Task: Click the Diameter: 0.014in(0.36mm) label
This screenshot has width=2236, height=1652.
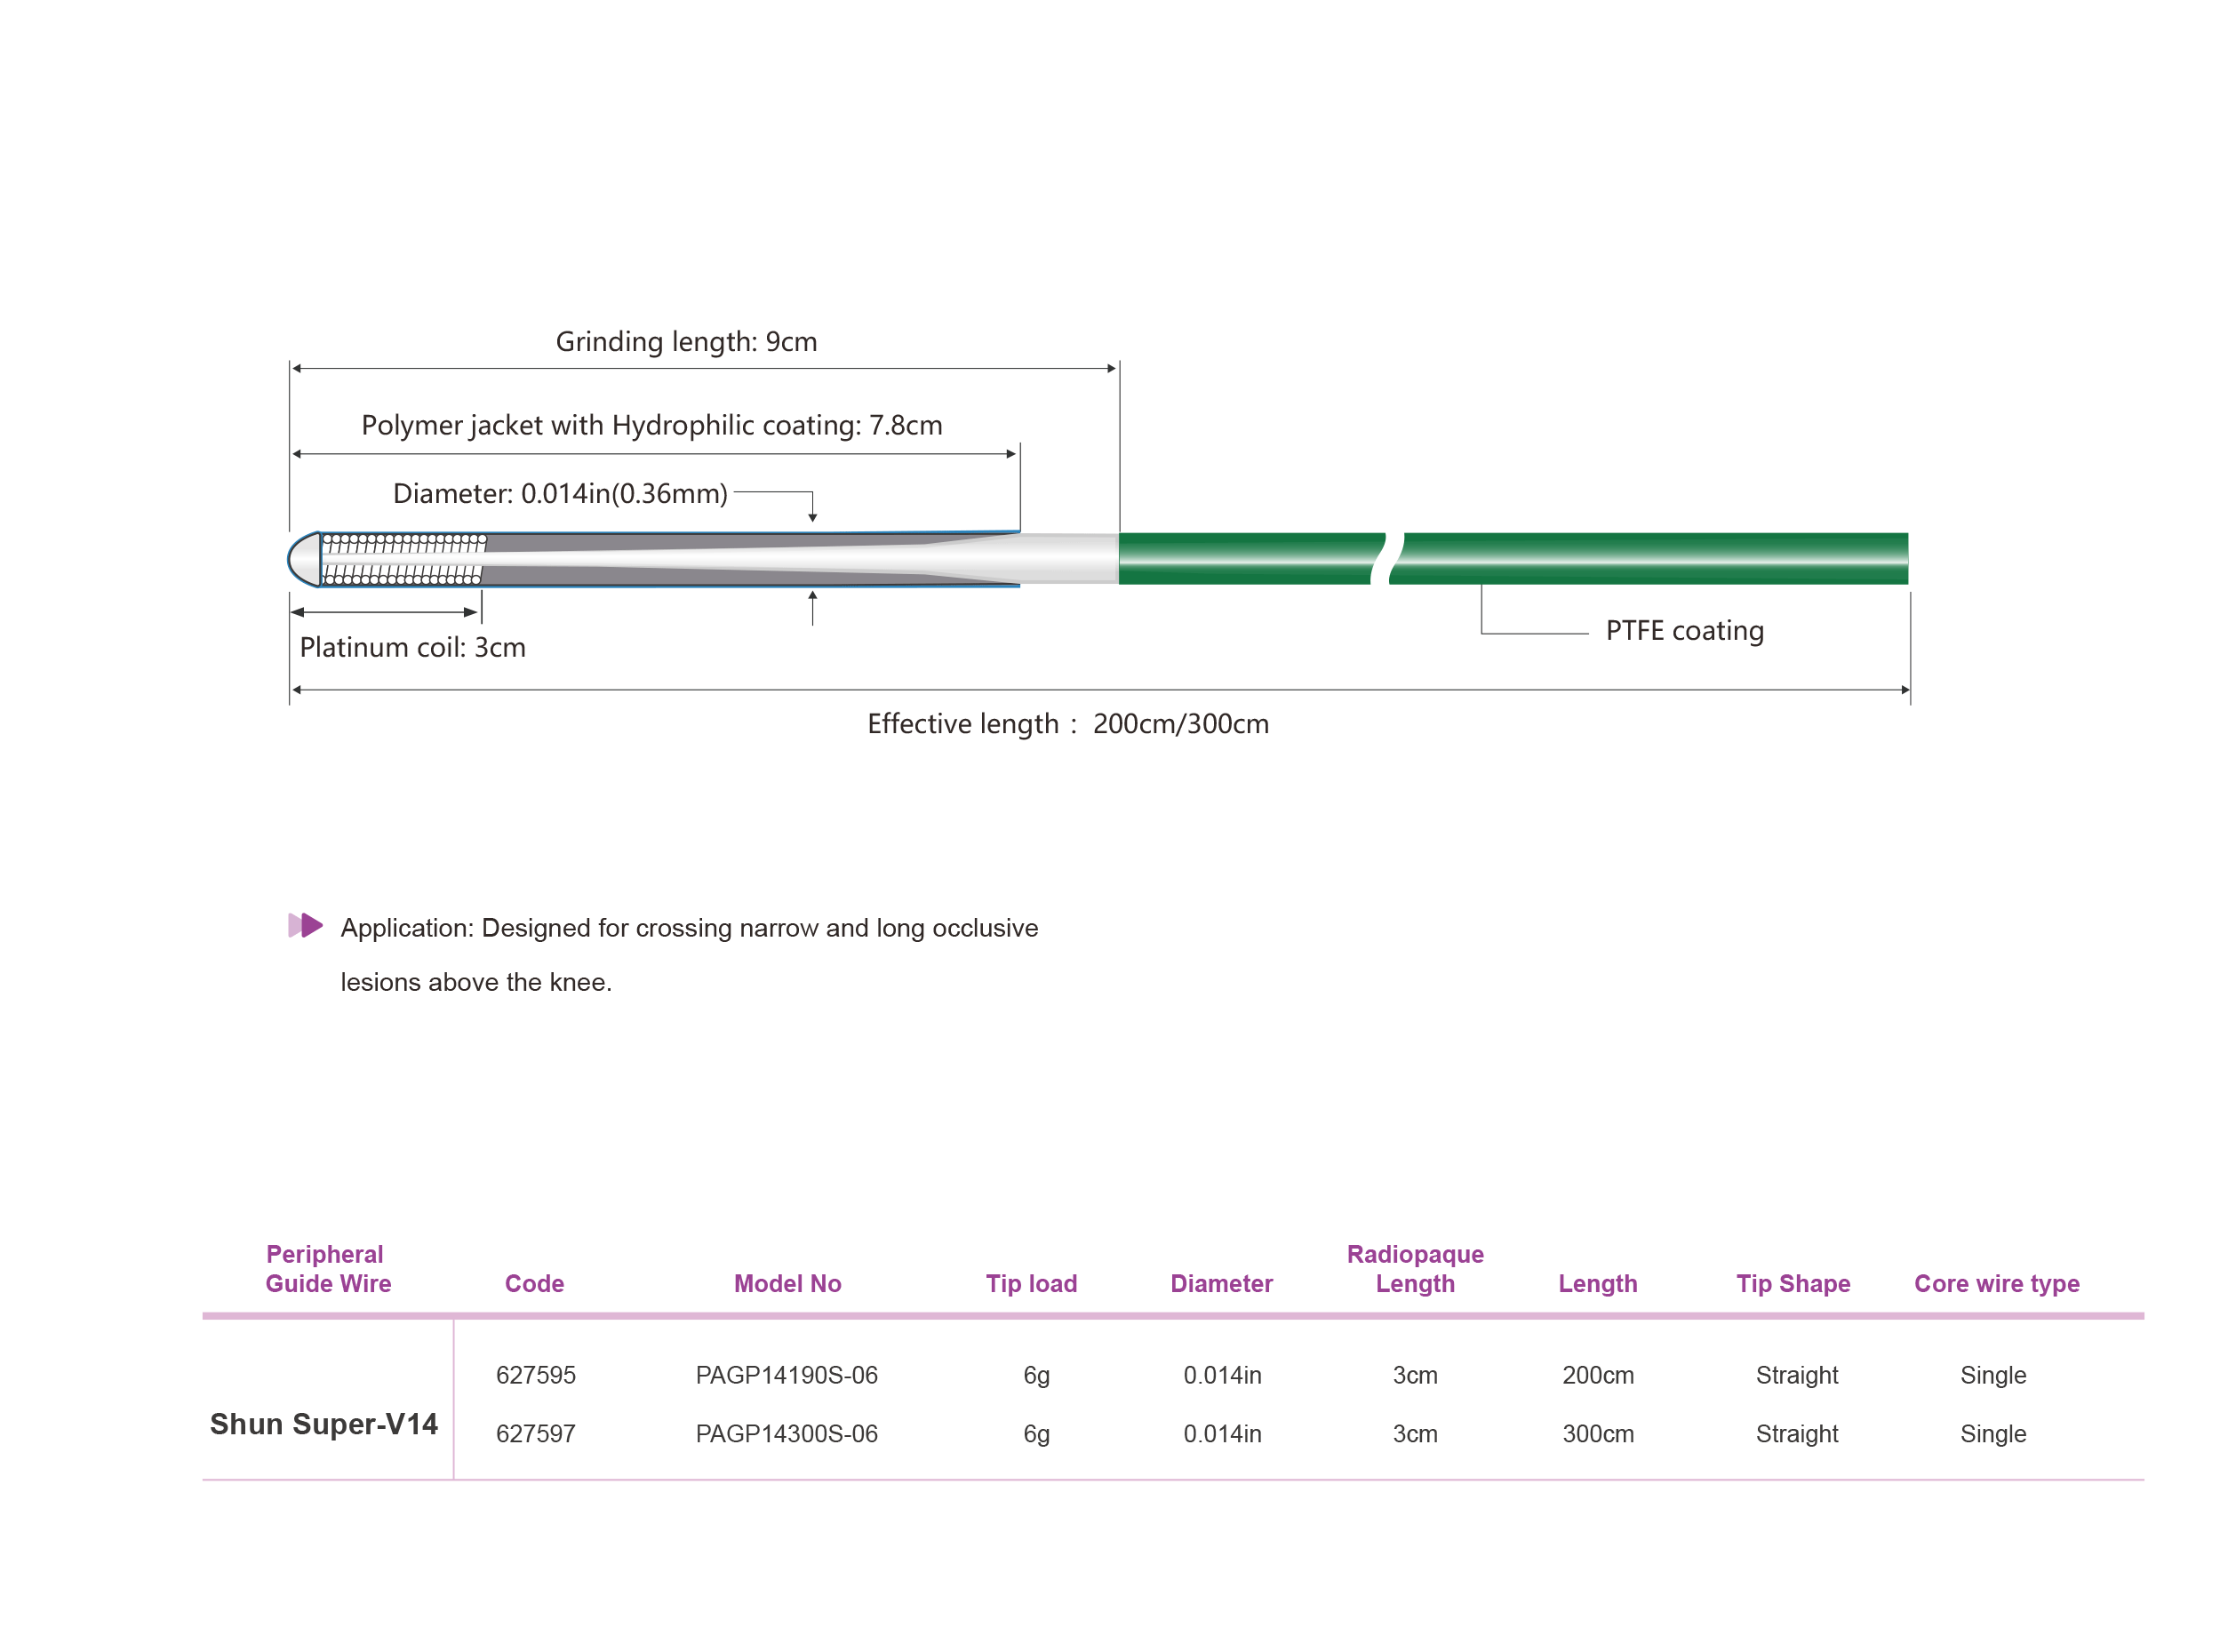Action: (x=560, y=494)
